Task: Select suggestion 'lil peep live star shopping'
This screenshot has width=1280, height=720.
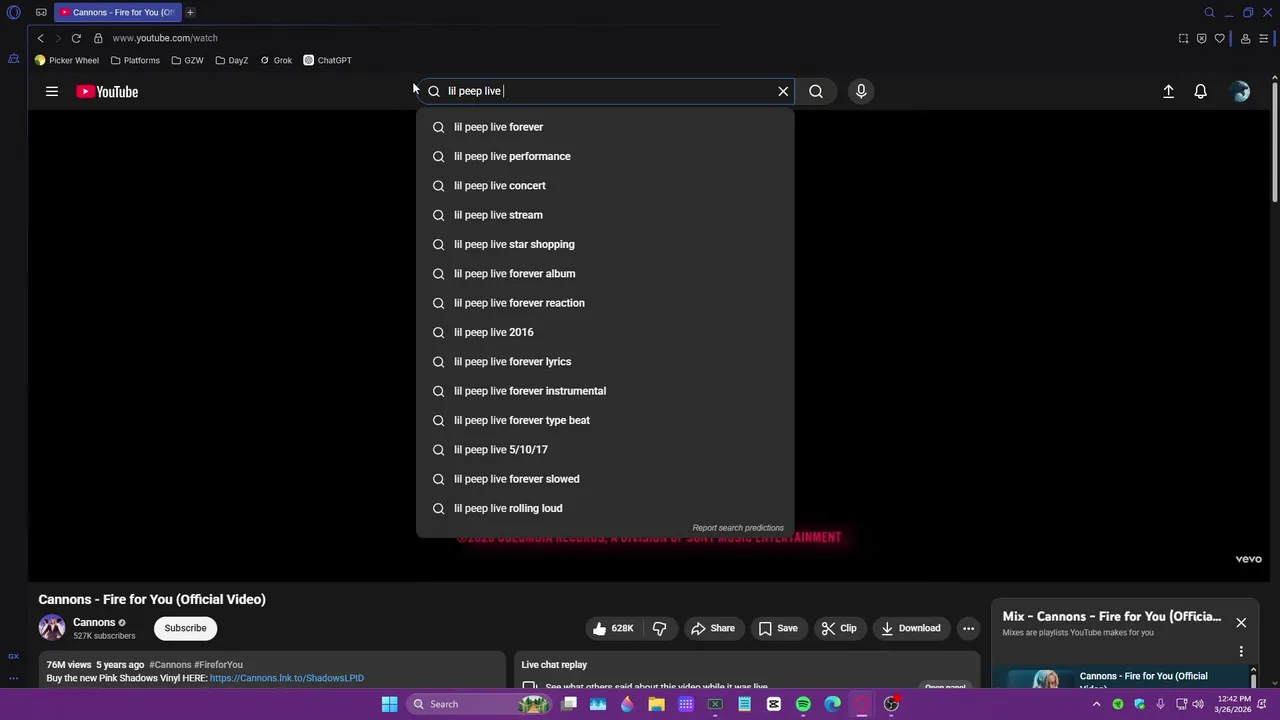Action: (x=605, y=244)
